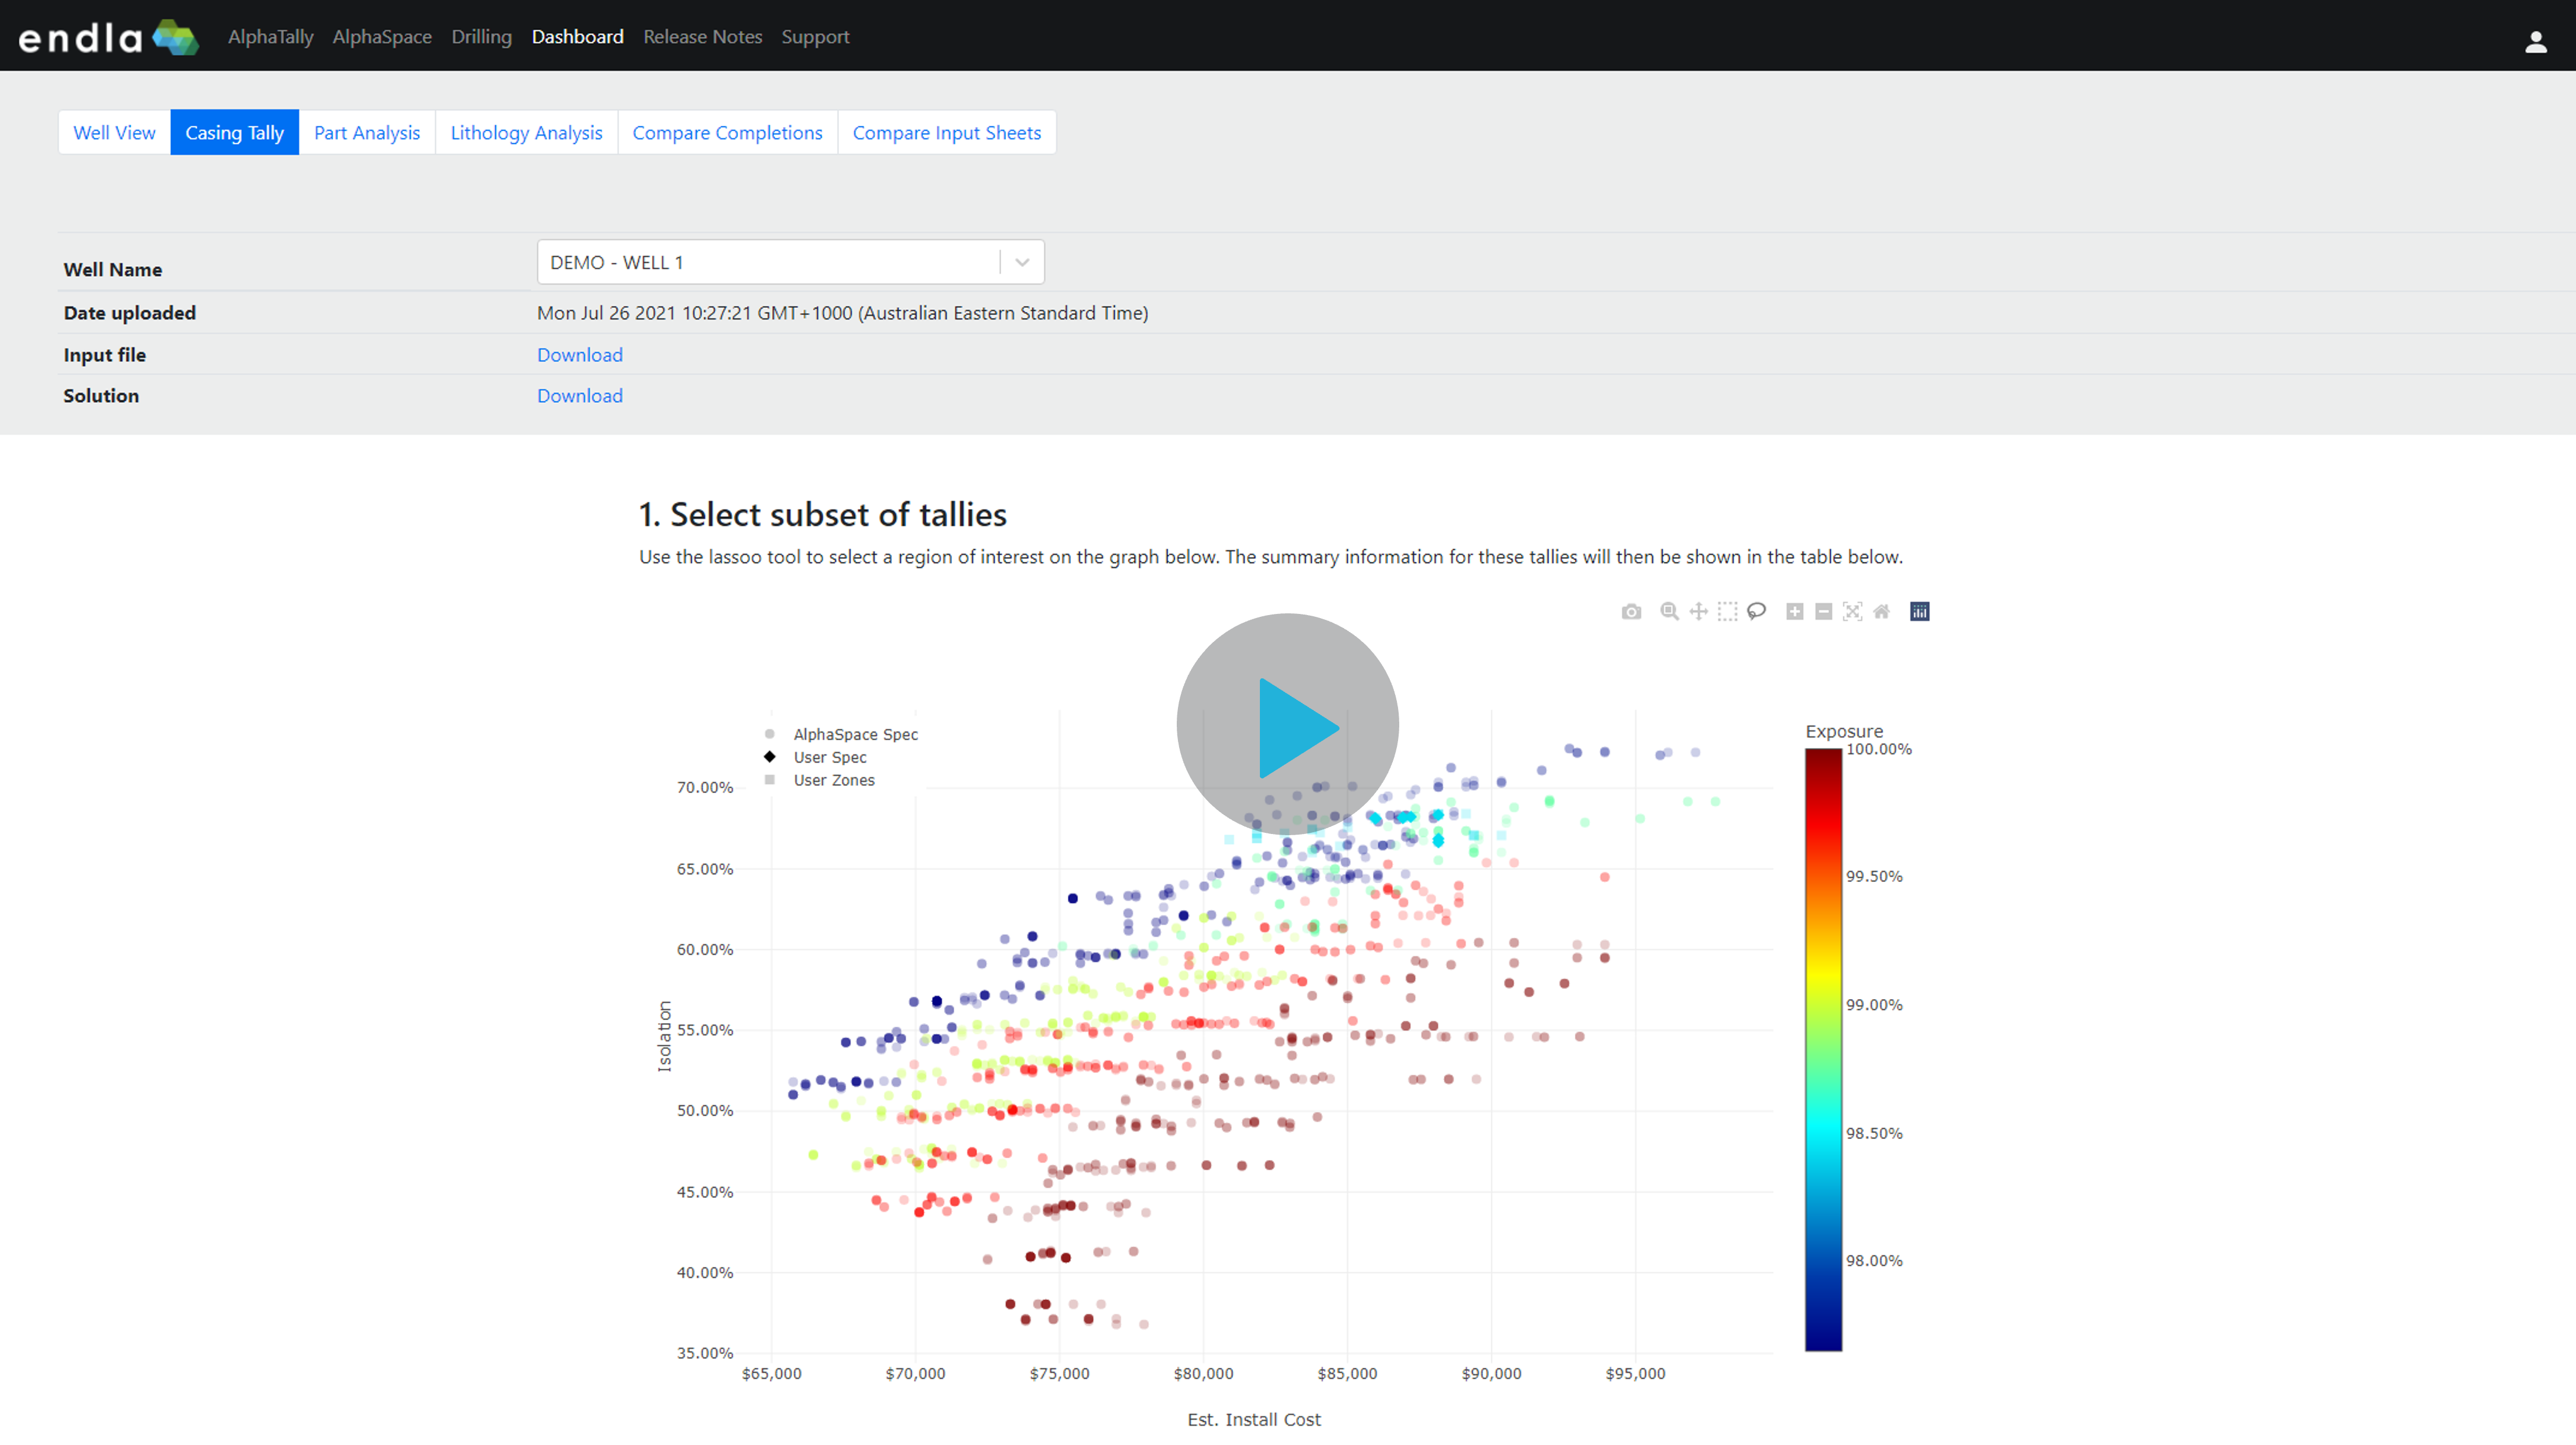The height and width of the screenshot is (1445, 2576).
Task: Click the Exposure colorbar title
Action: [1844, 731]
